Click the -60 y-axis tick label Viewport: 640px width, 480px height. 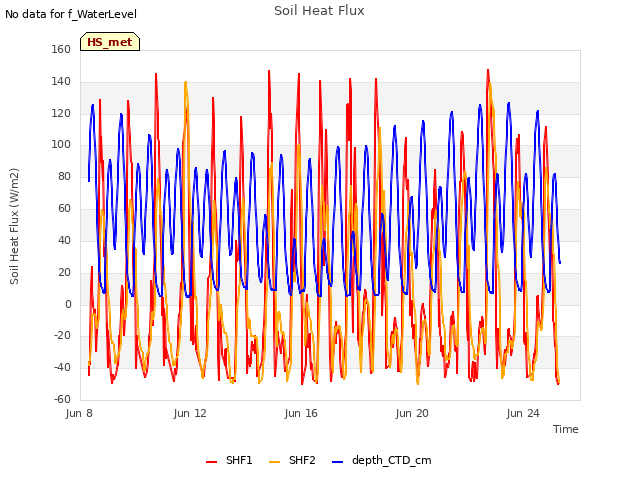coord(62,400)
